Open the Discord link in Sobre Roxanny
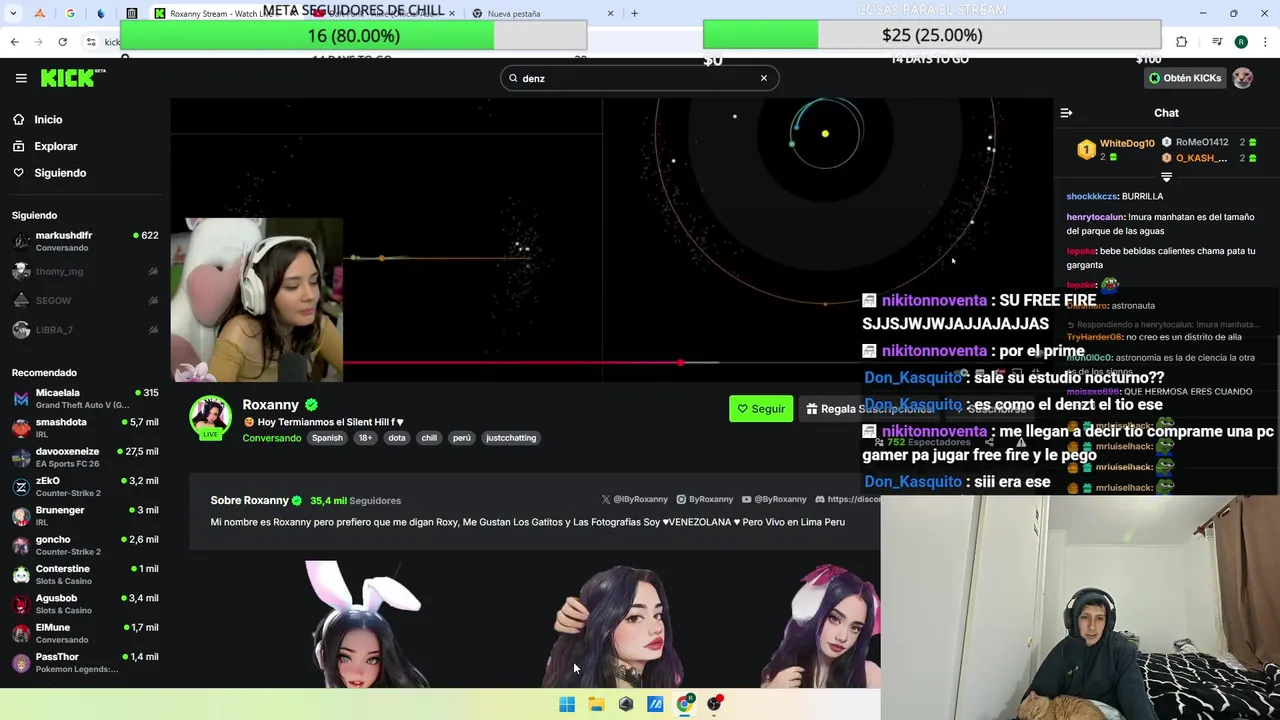This screenshot has width=1280, height=720. (x=848, y=499)
